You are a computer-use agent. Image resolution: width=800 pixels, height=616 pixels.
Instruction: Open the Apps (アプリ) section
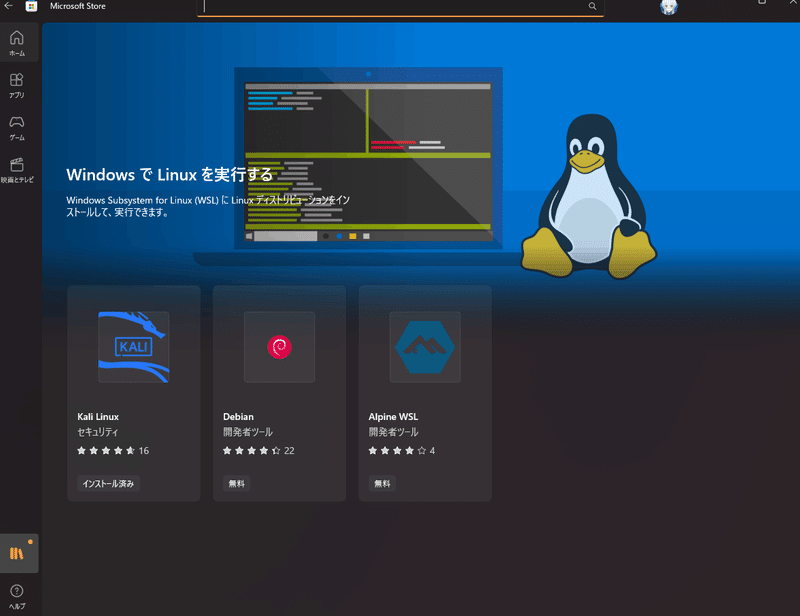click(x=19, y=85)
